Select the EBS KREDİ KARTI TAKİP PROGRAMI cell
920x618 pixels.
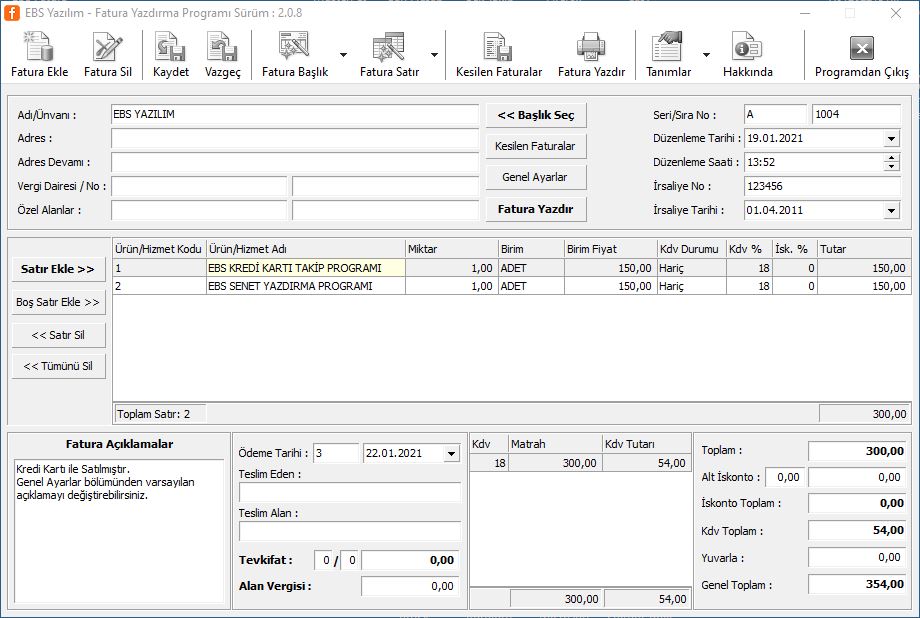coord(305,268)
